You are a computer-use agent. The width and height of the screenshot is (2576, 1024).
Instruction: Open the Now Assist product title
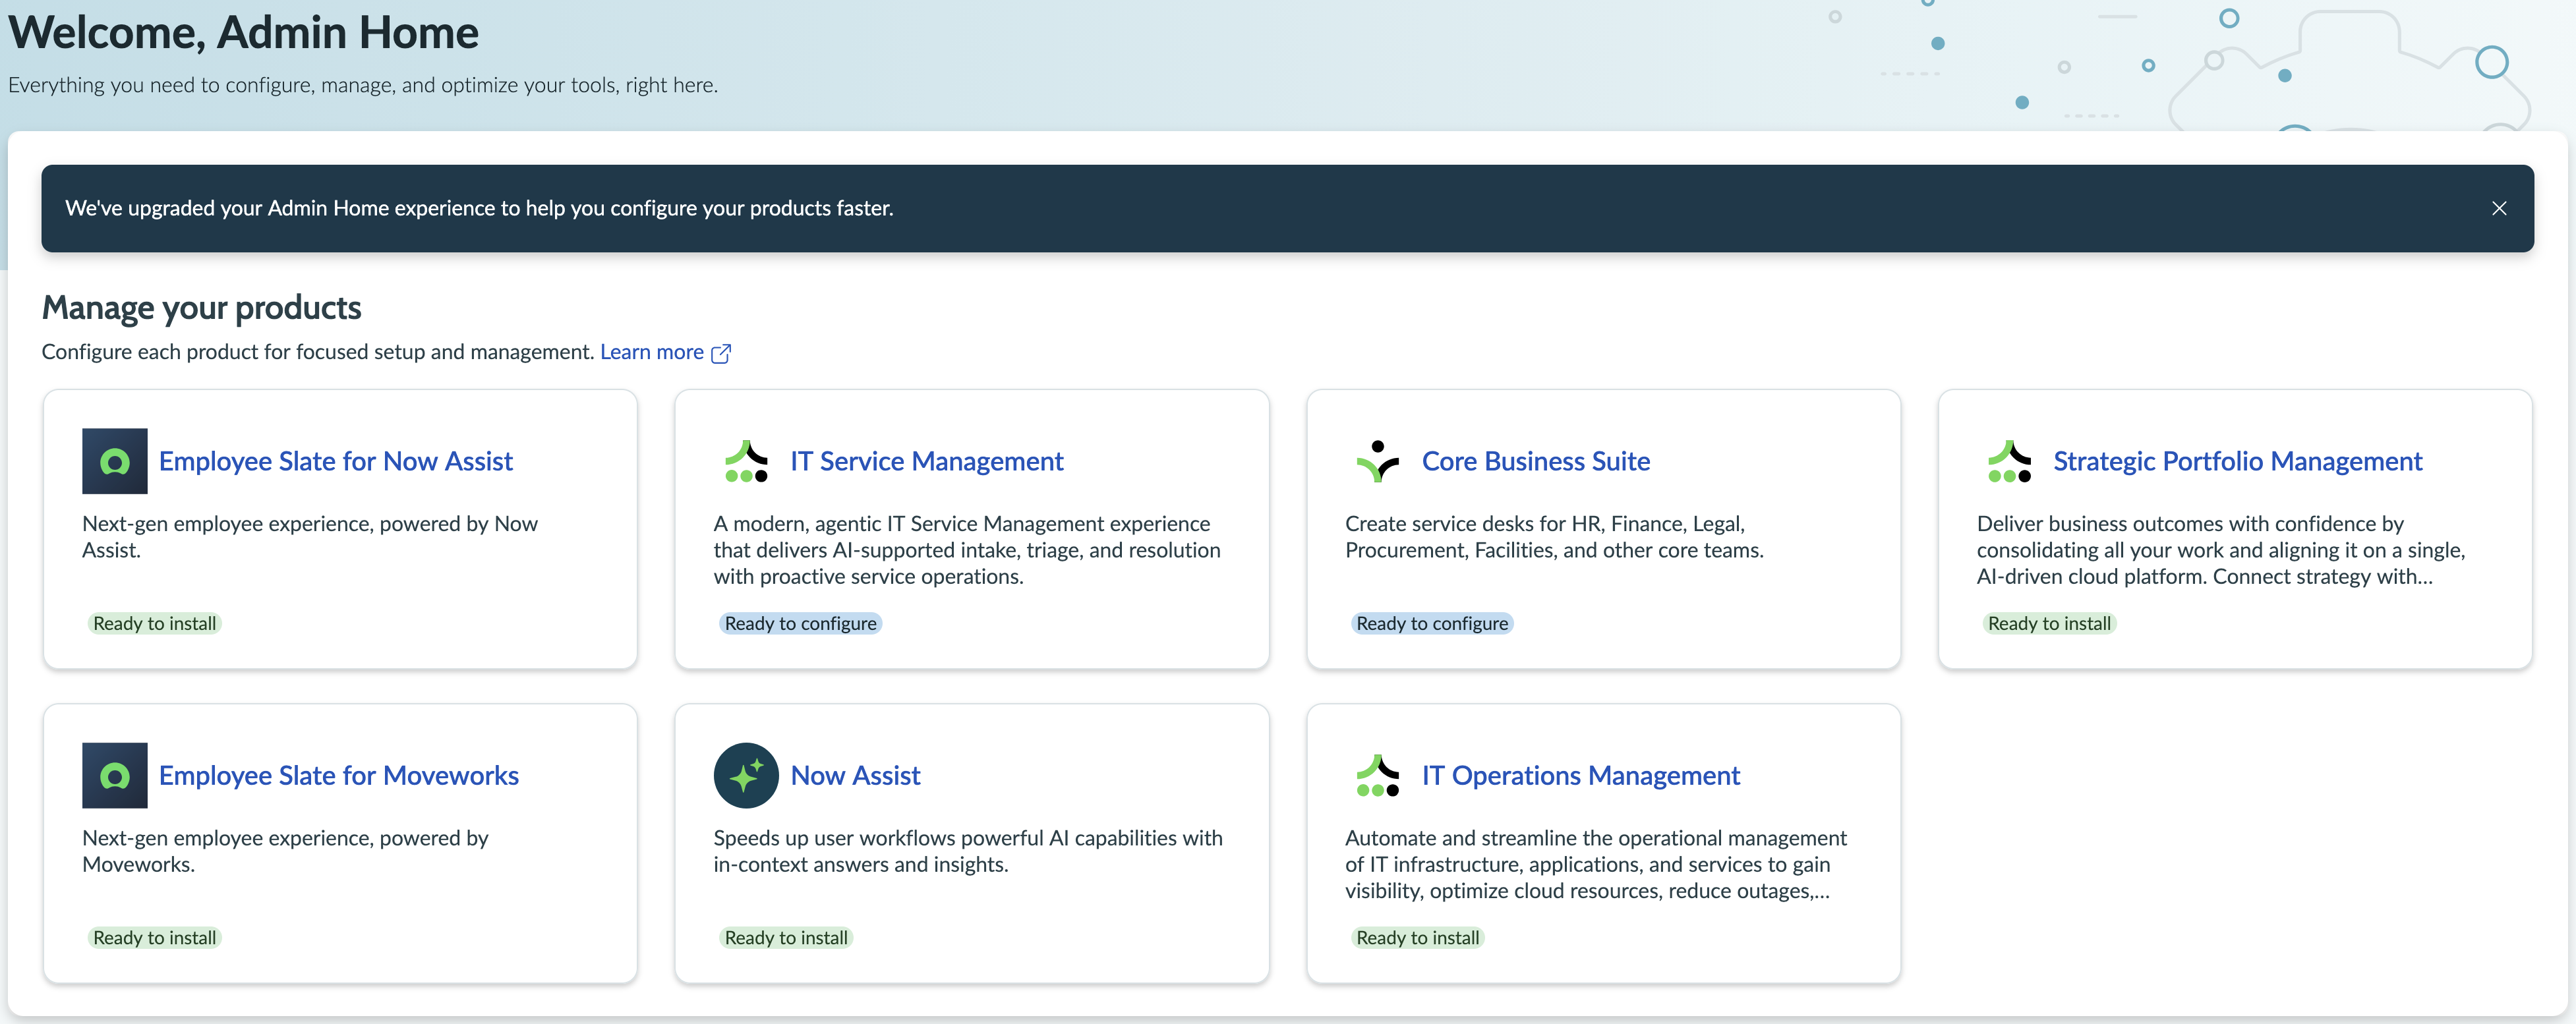pyautogui.click(x=855, y=775)
